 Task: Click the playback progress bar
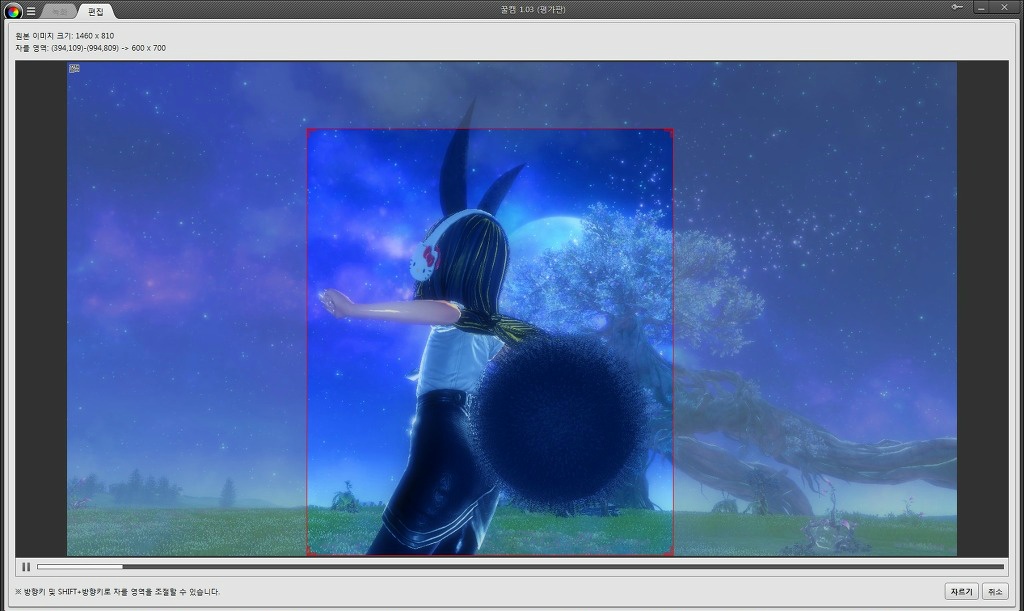(x=520, y=567)
